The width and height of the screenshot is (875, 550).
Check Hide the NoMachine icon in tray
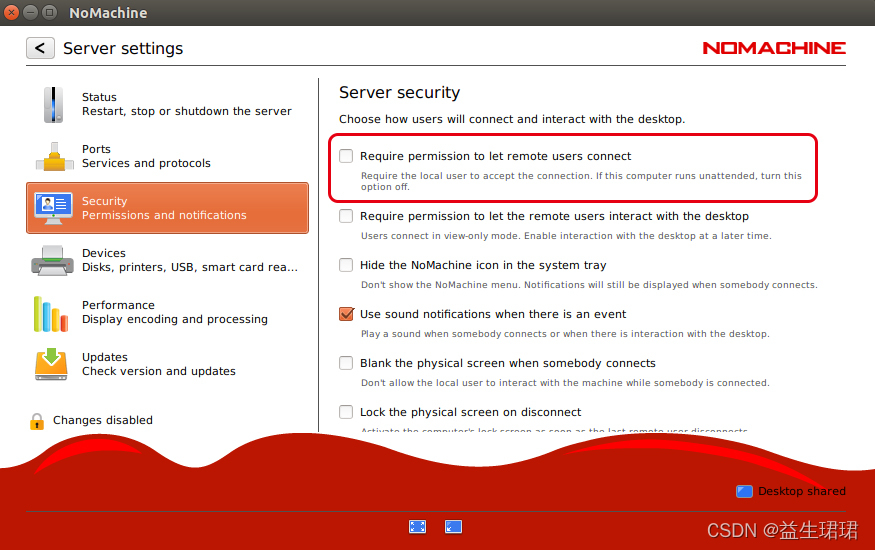click(x=346, y=265)
